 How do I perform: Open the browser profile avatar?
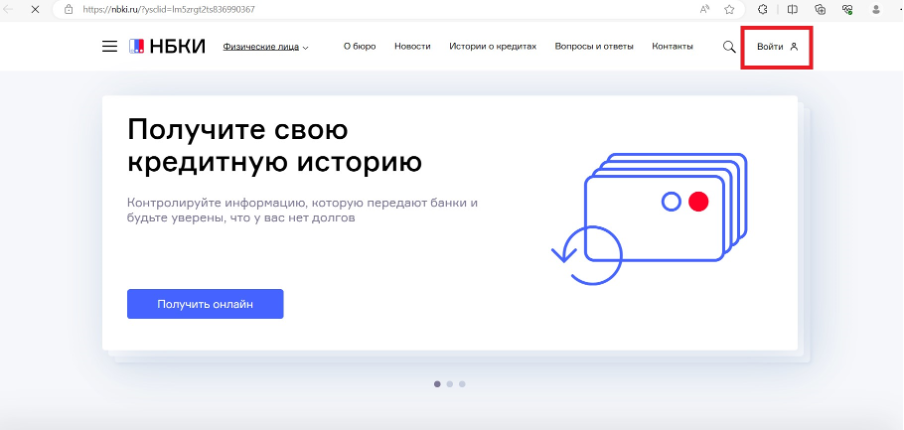[x=876, y=9]
